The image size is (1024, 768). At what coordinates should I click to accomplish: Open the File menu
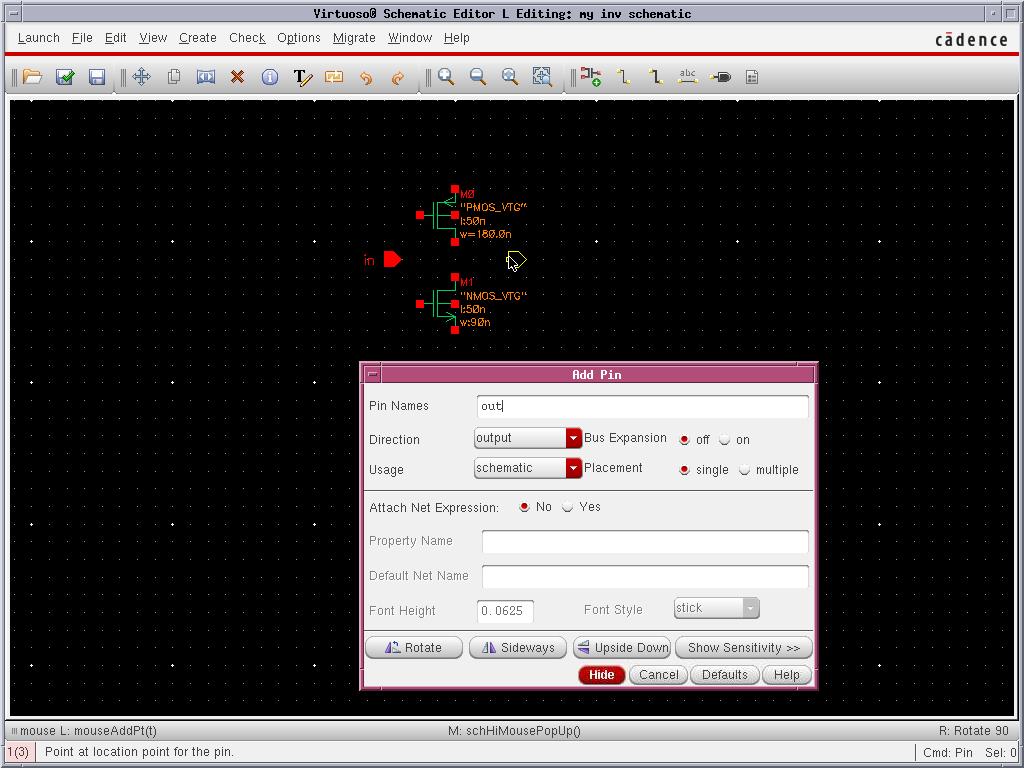point(82,38)
